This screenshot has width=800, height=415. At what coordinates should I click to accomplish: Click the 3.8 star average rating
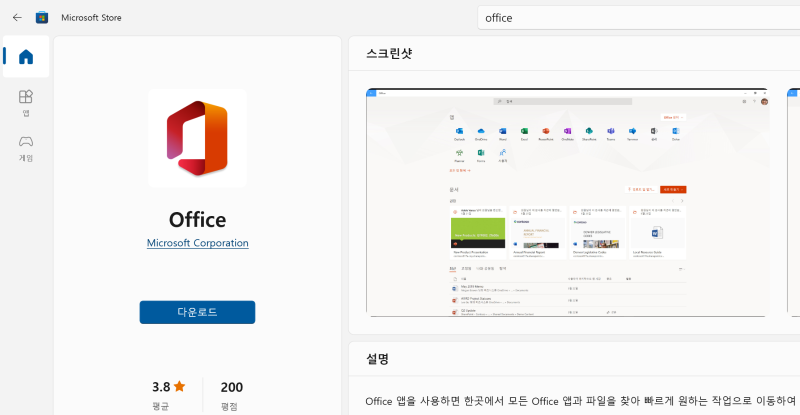click(x=169, y=387)
